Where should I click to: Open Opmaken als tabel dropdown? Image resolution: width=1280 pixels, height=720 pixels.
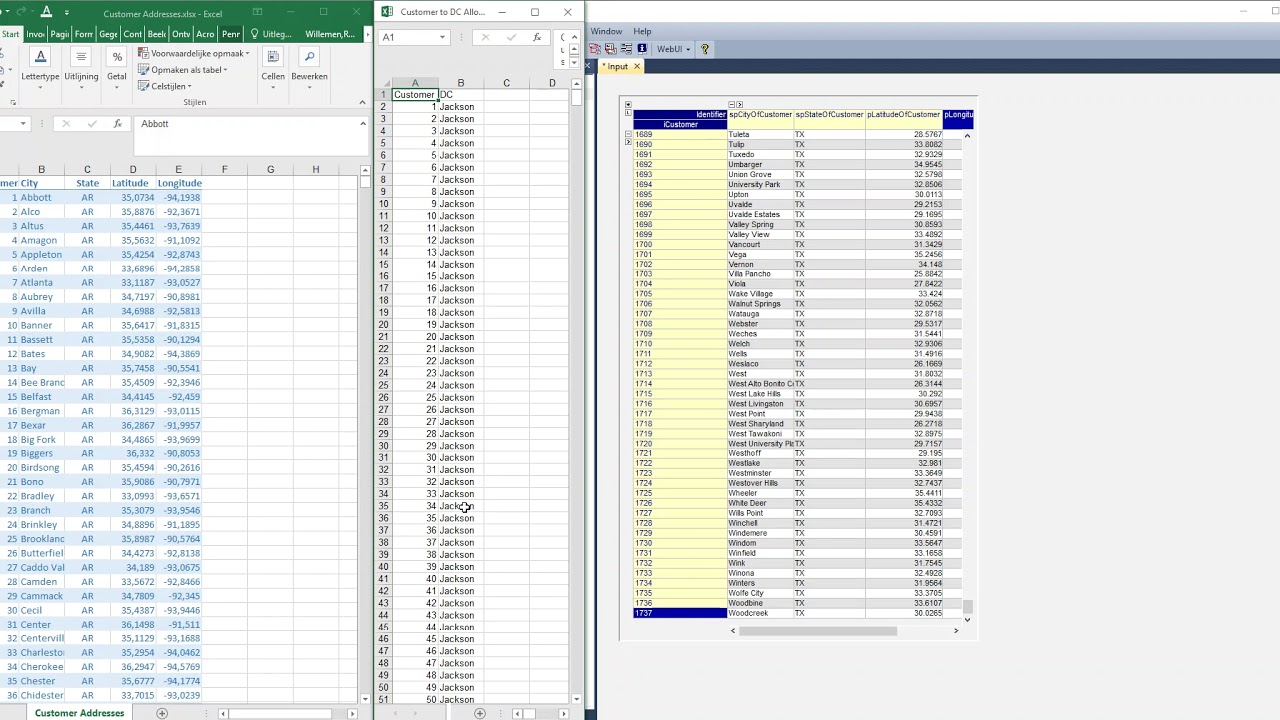click(183, 70)
